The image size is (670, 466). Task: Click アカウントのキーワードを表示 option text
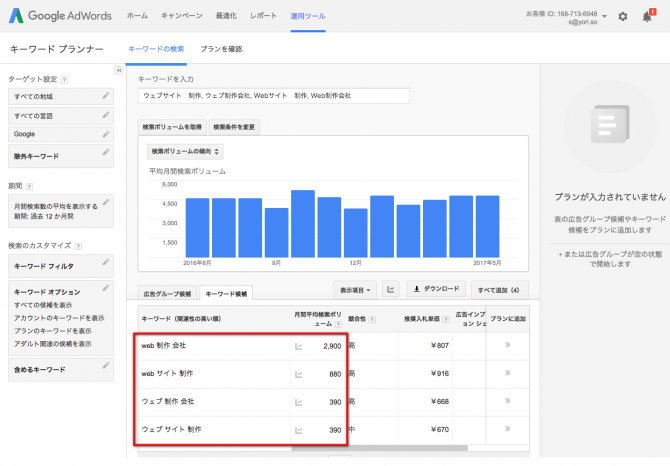point(59,318)
